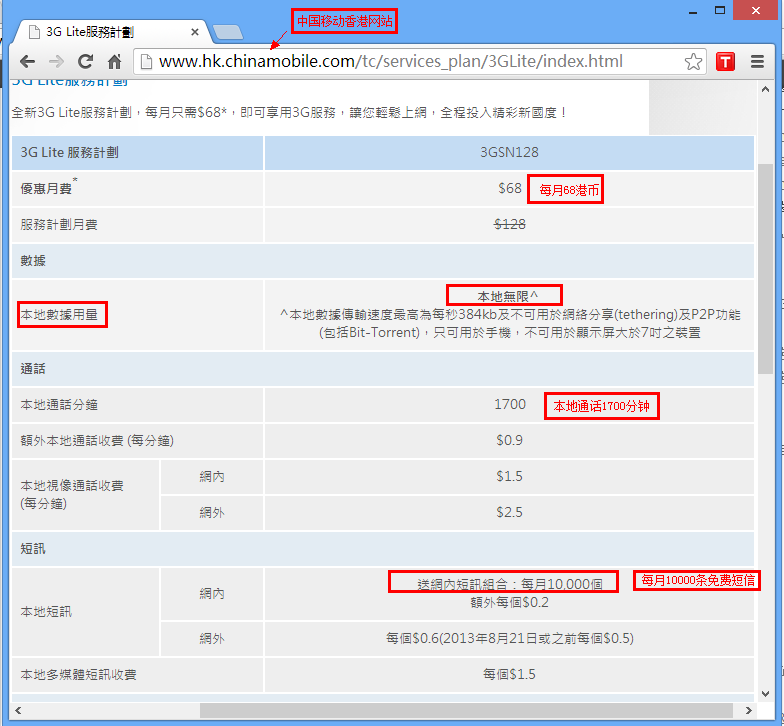784x726 pixels.
Task: Maximize the browser window
Action: (720, 11)
